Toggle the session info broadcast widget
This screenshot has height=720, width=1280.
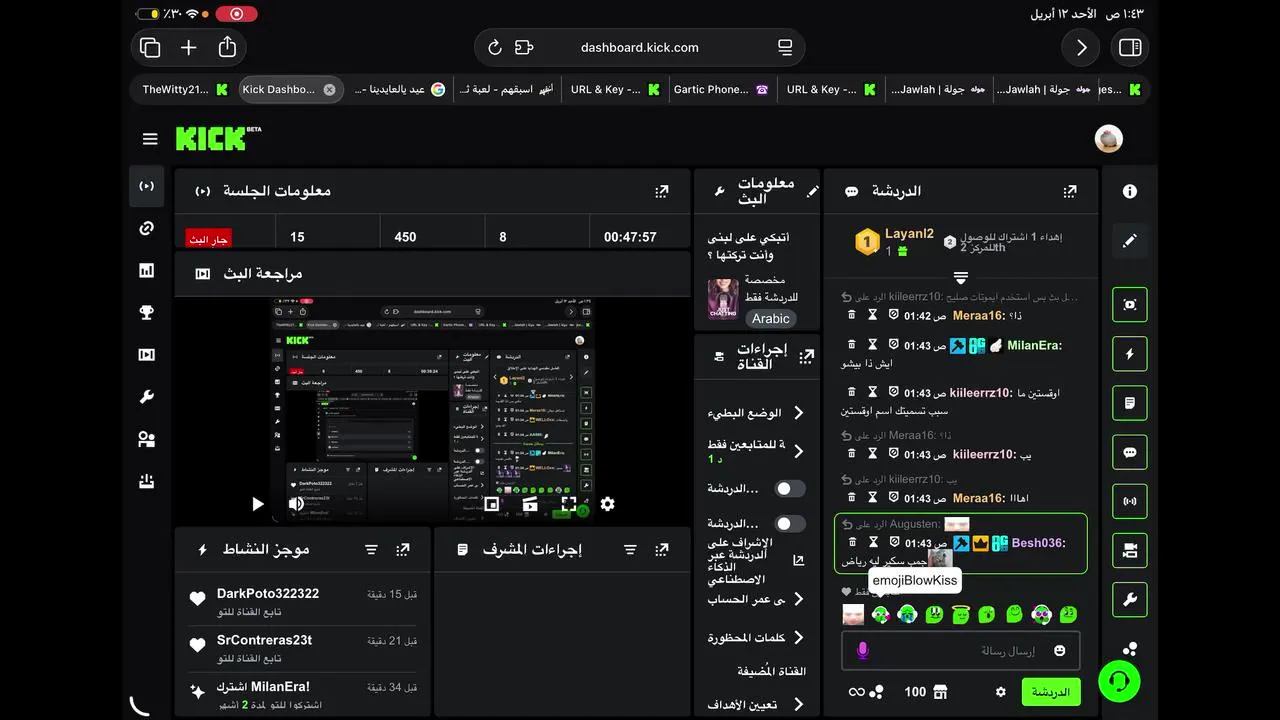pos(1130,501)
